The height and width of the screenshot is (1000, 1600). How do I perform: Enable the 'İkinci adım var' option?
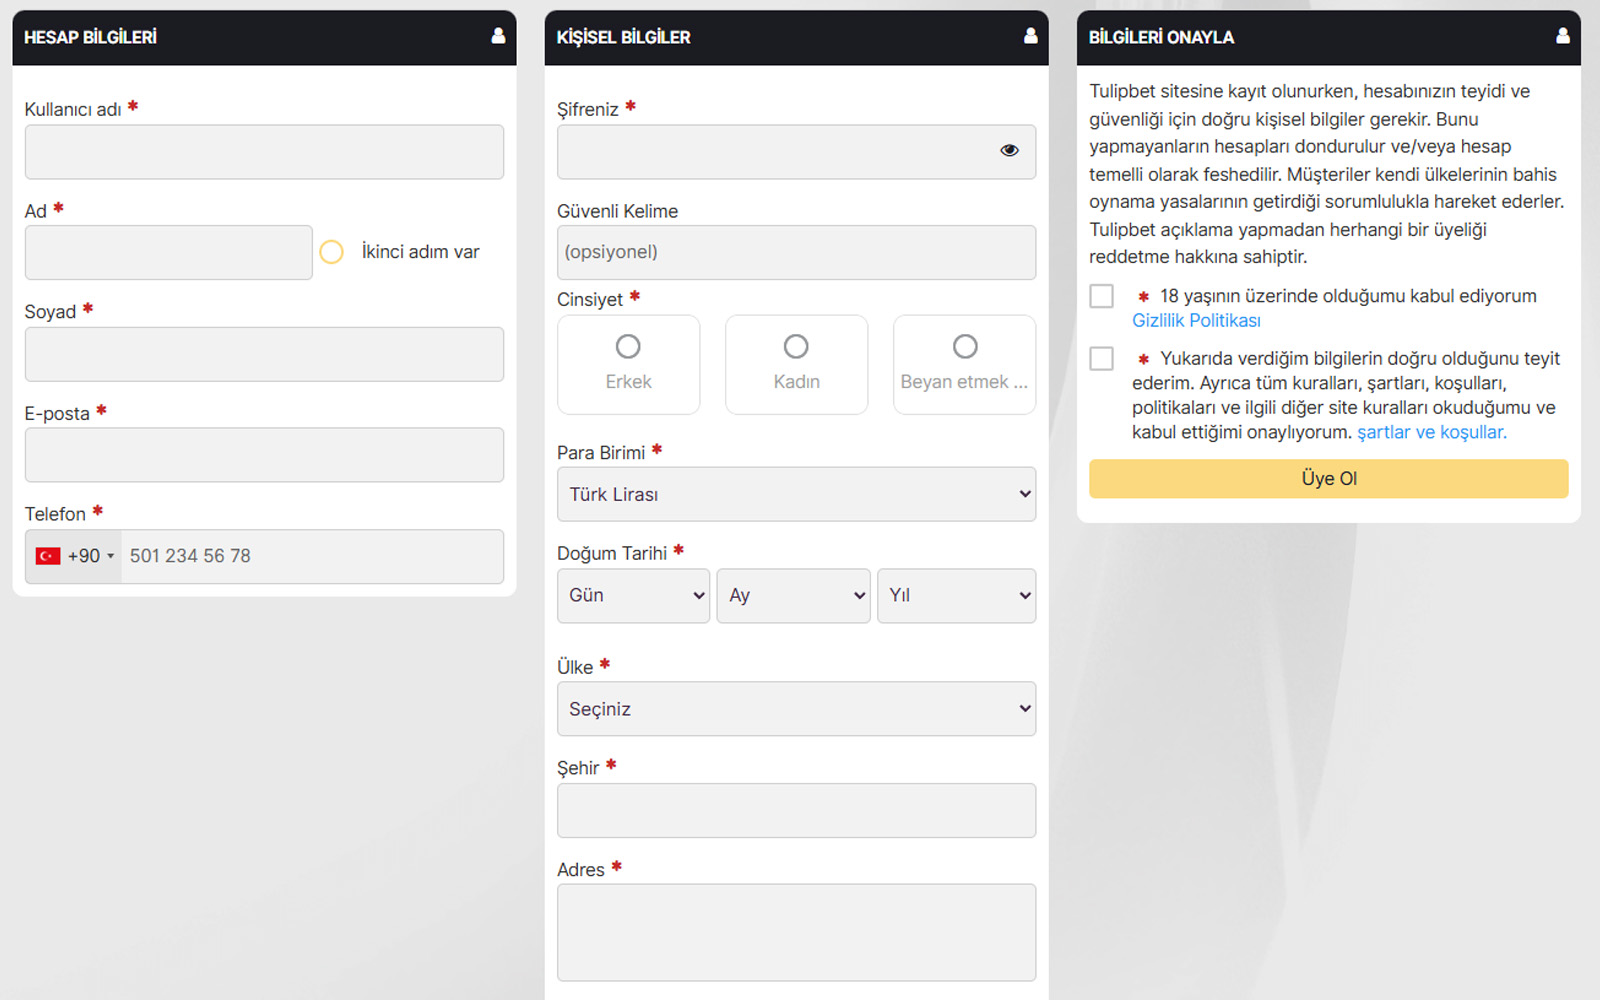click(x=331, y=252)
